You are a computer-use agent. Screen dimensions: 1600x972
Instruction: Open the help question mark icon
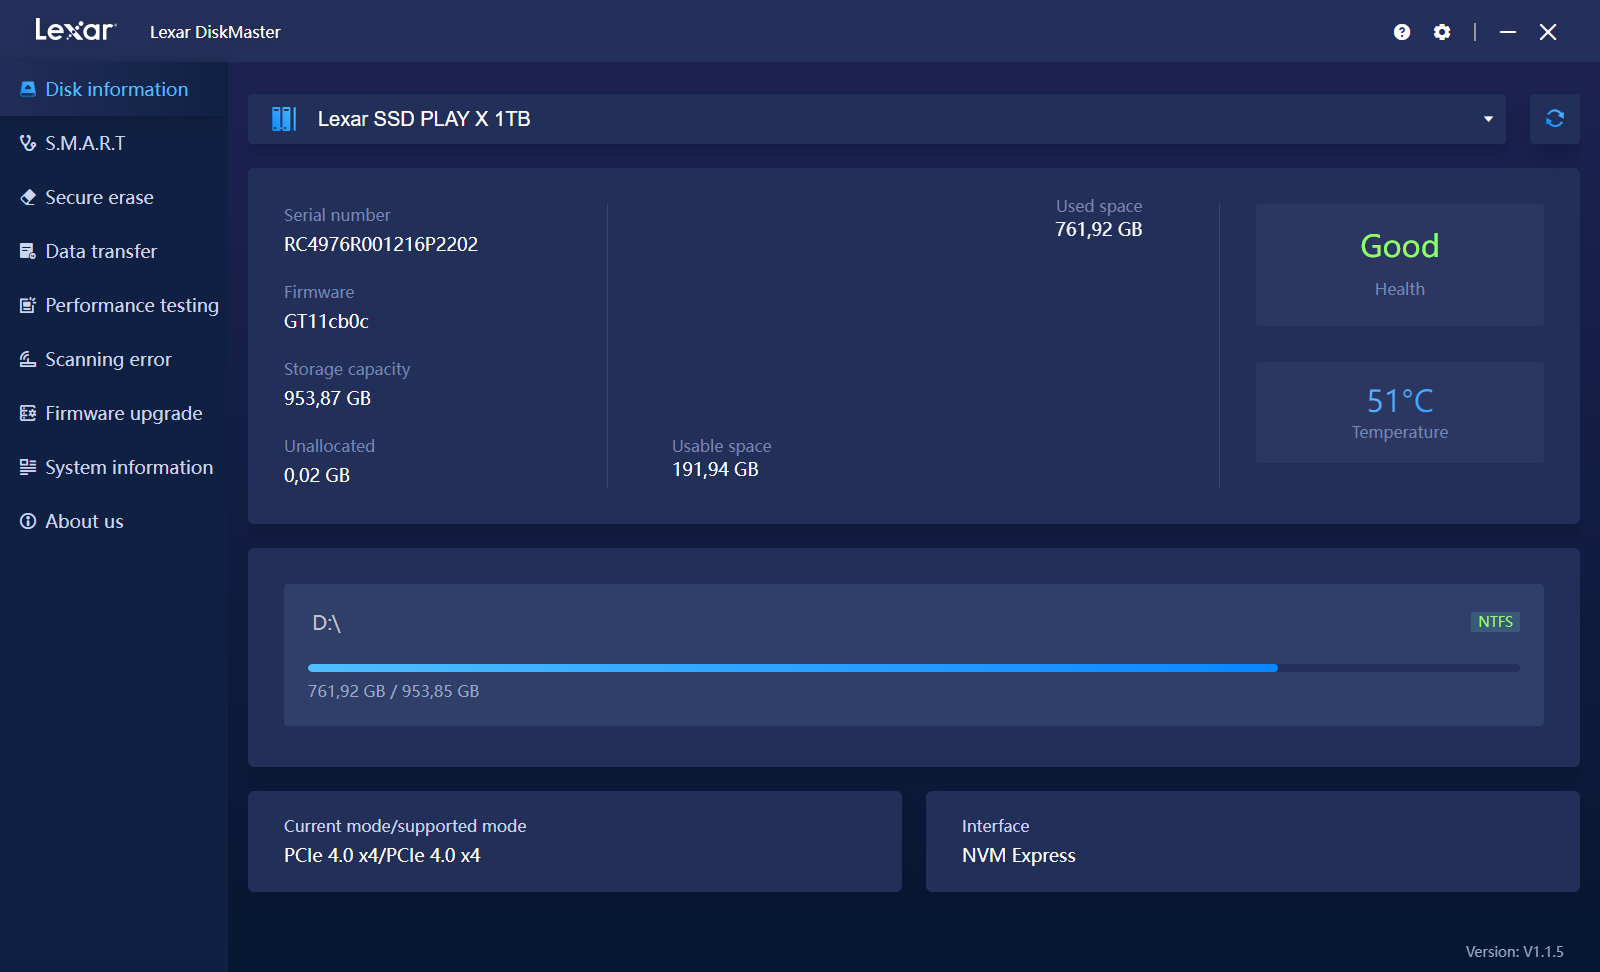1402,32
